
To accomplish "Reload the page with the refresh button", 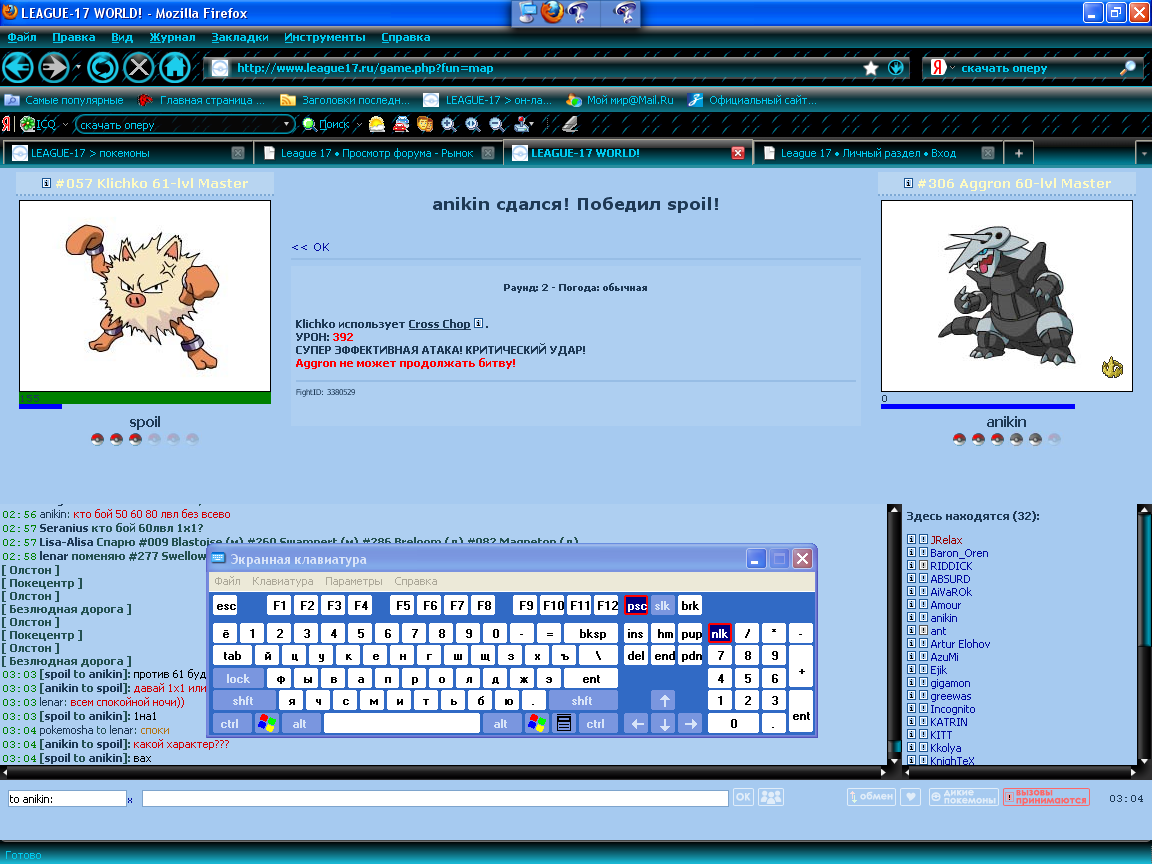I will (x=103, y=68).
